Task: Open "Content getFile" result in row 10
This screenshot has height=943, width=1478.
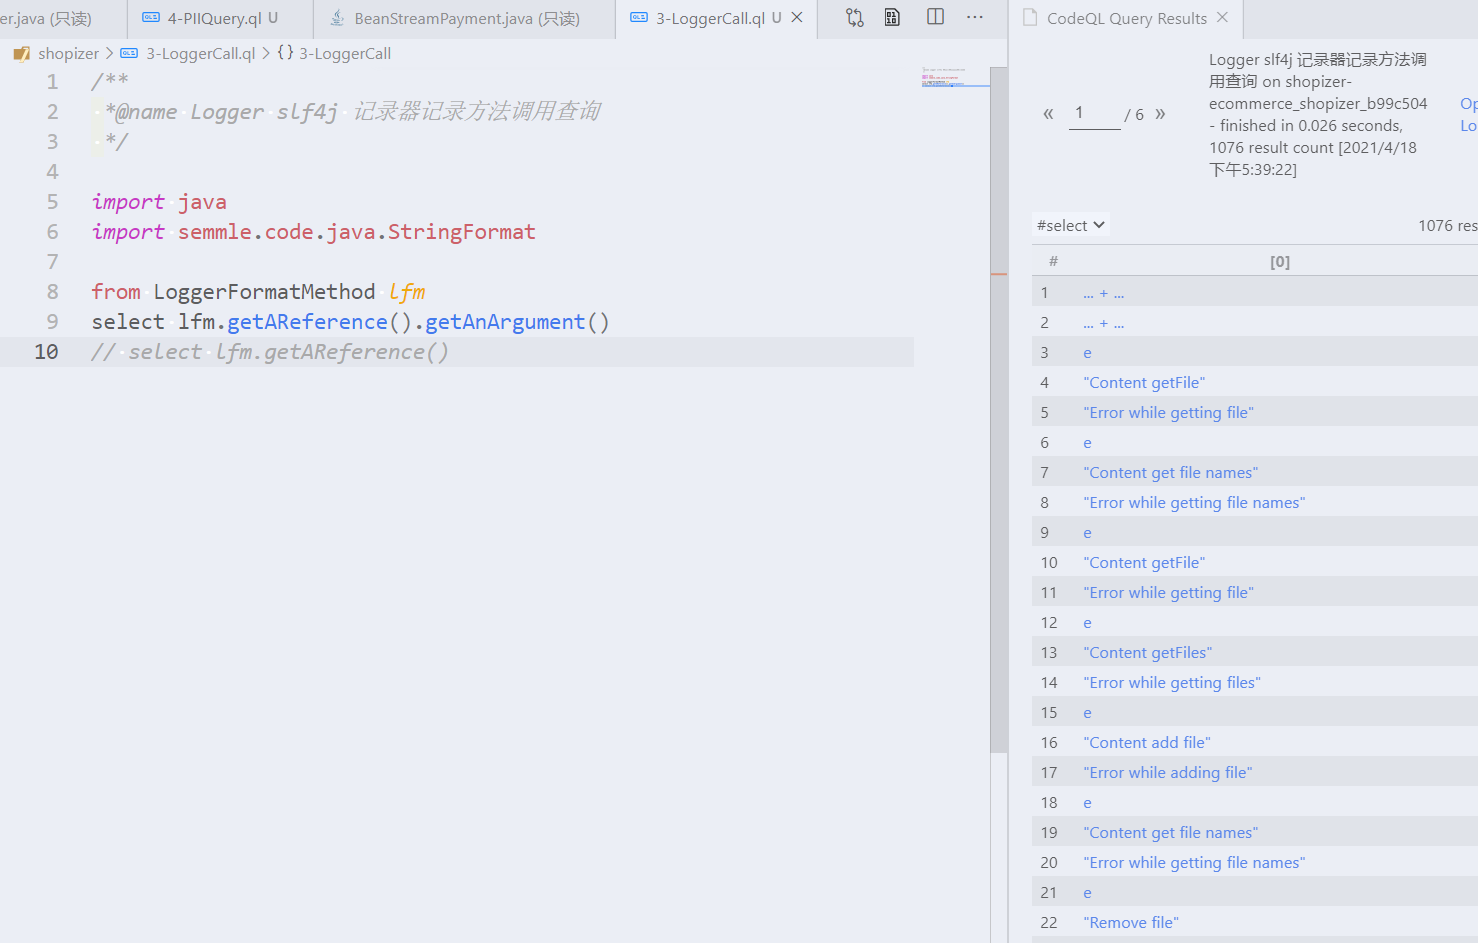Action: point(1144,563)
